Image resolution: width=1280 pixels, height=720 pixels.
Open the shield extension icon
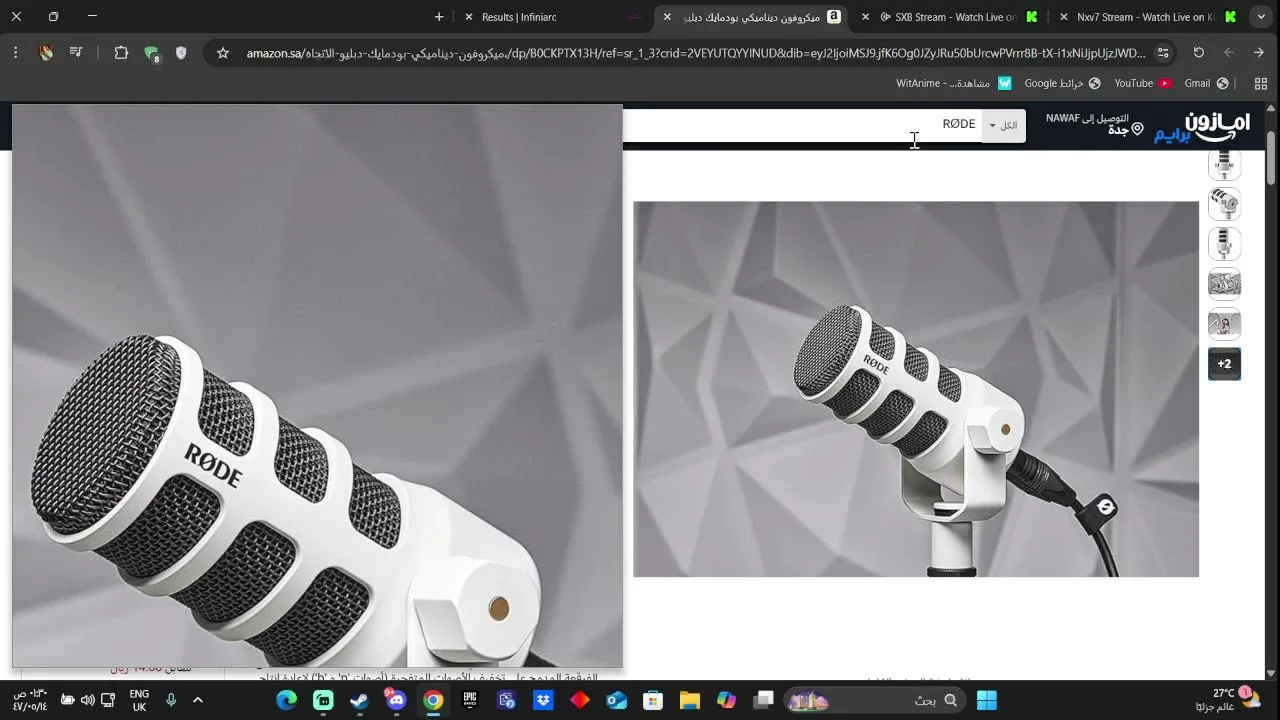(x=181, y=53)
